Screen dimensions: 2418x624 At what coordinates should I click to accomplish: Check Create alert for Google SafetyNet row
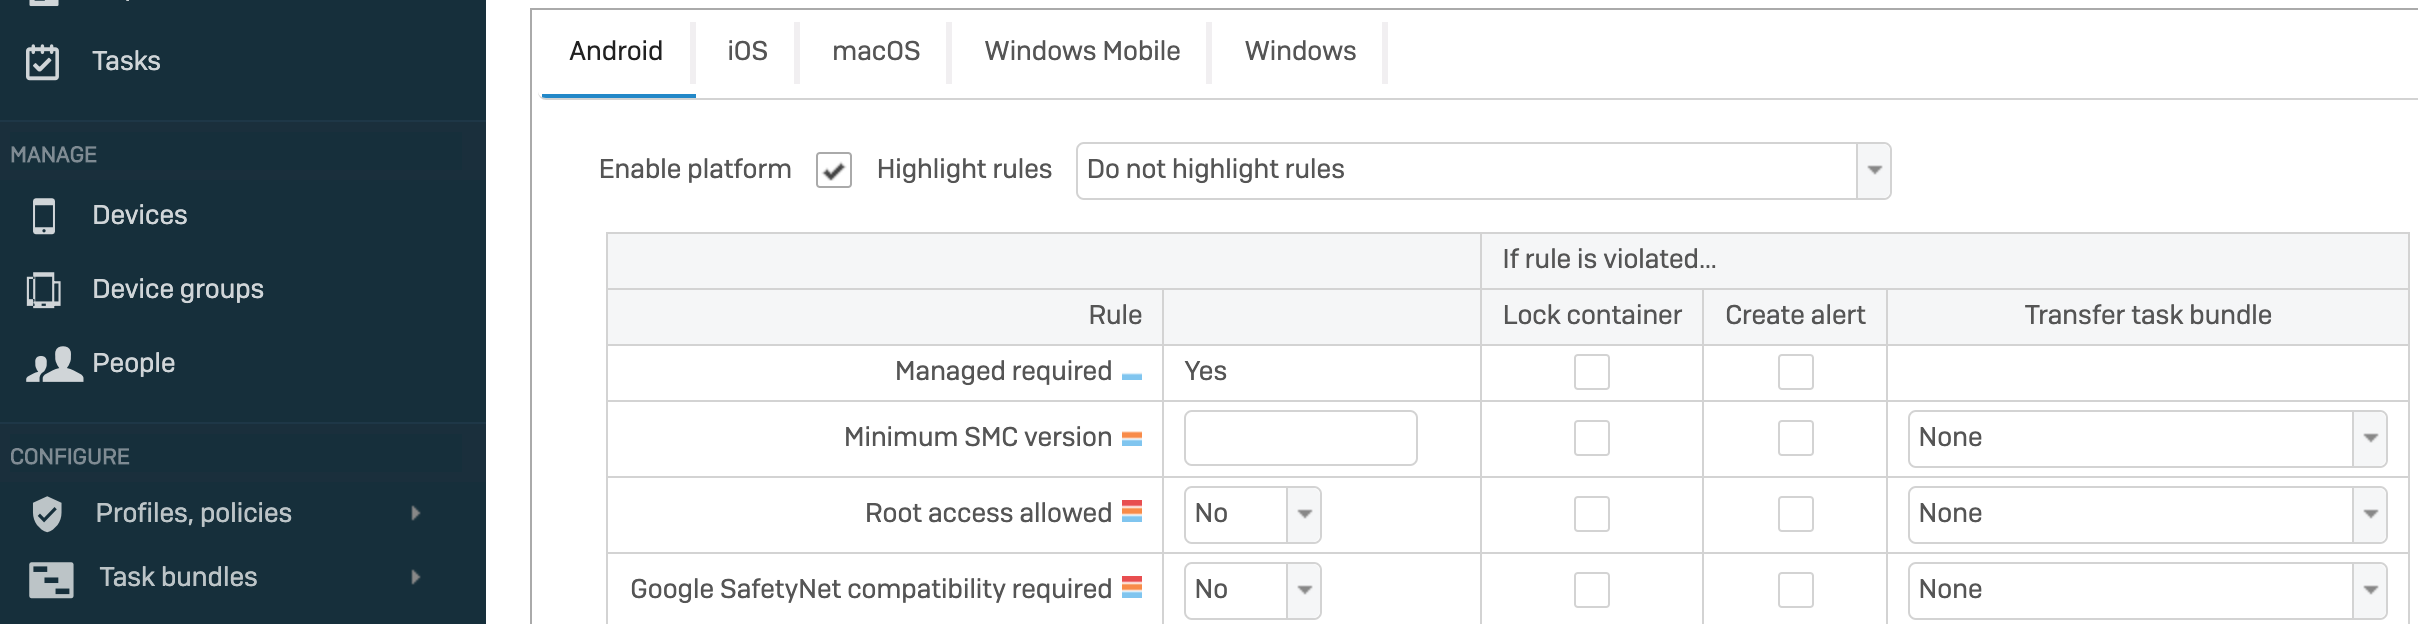pos(1796,590)
